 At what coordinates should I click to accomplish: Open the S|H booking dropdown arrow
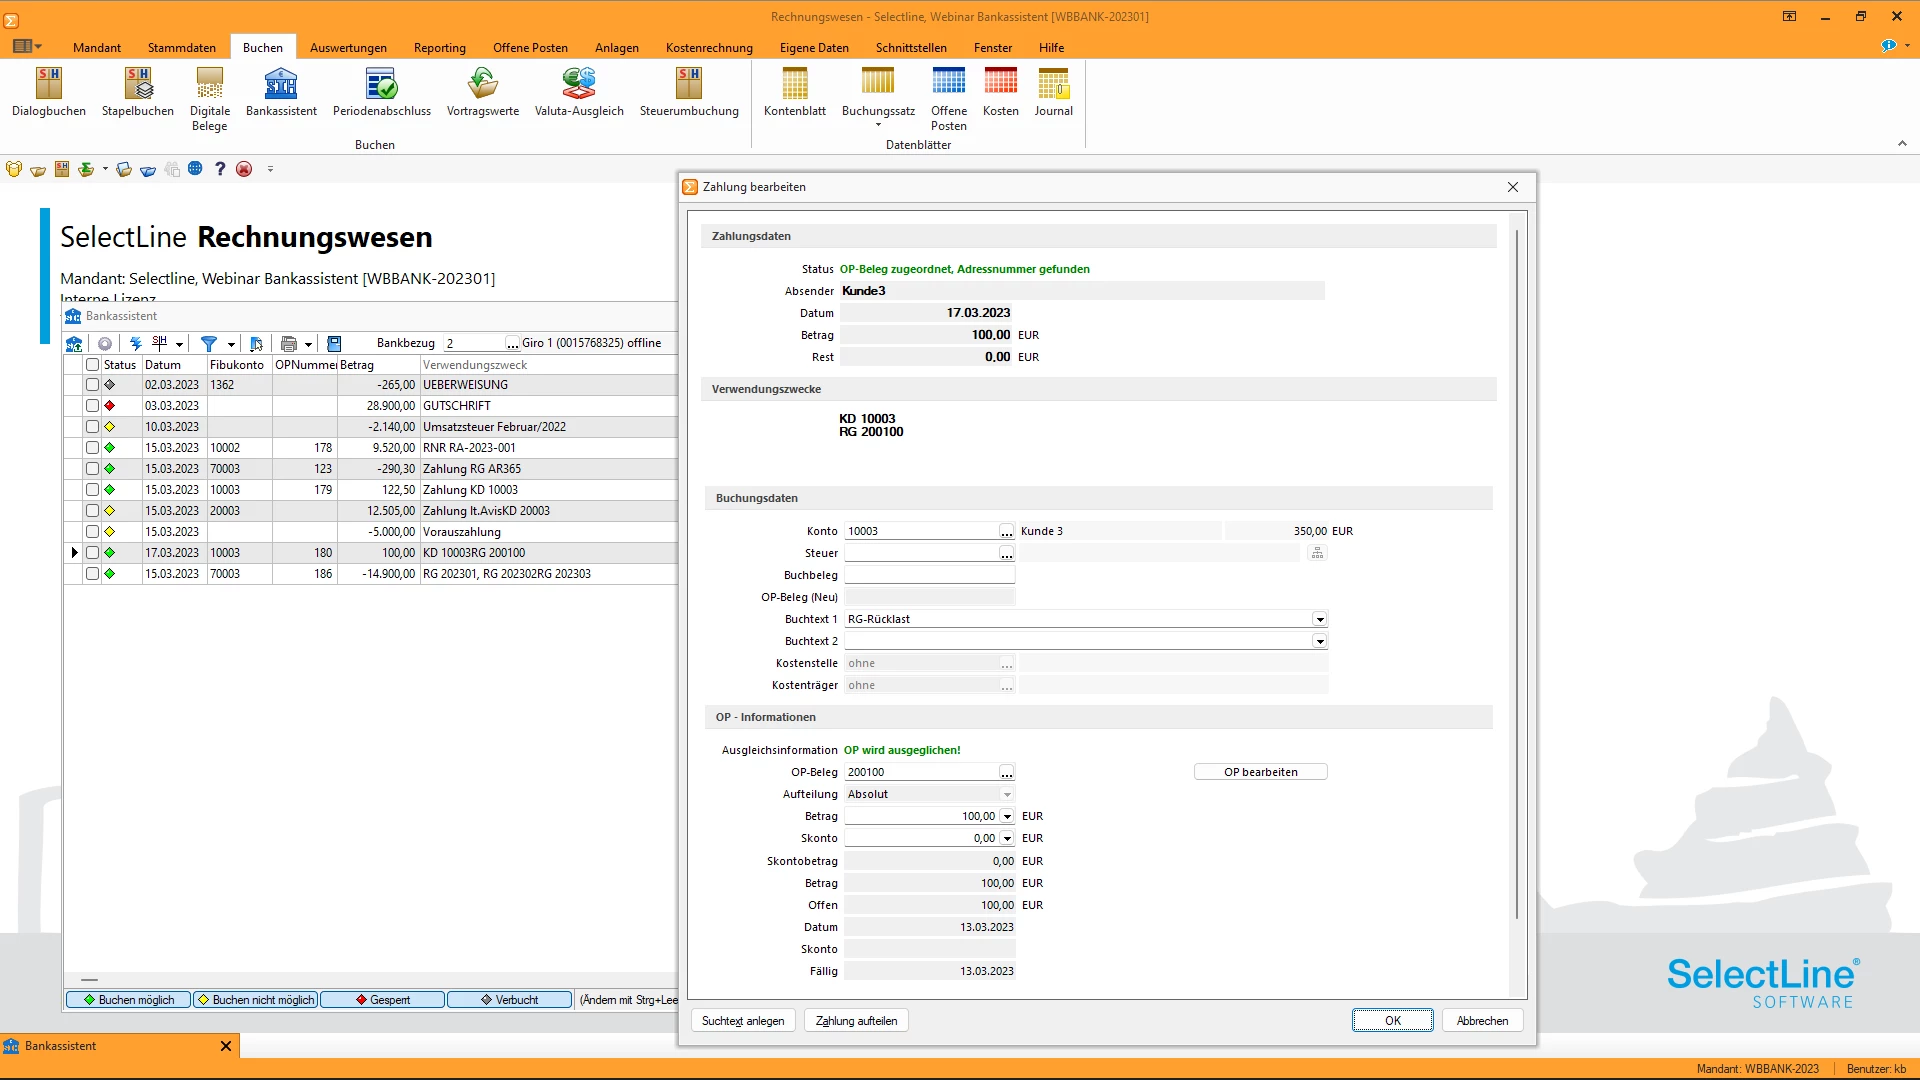coord(179,344)
